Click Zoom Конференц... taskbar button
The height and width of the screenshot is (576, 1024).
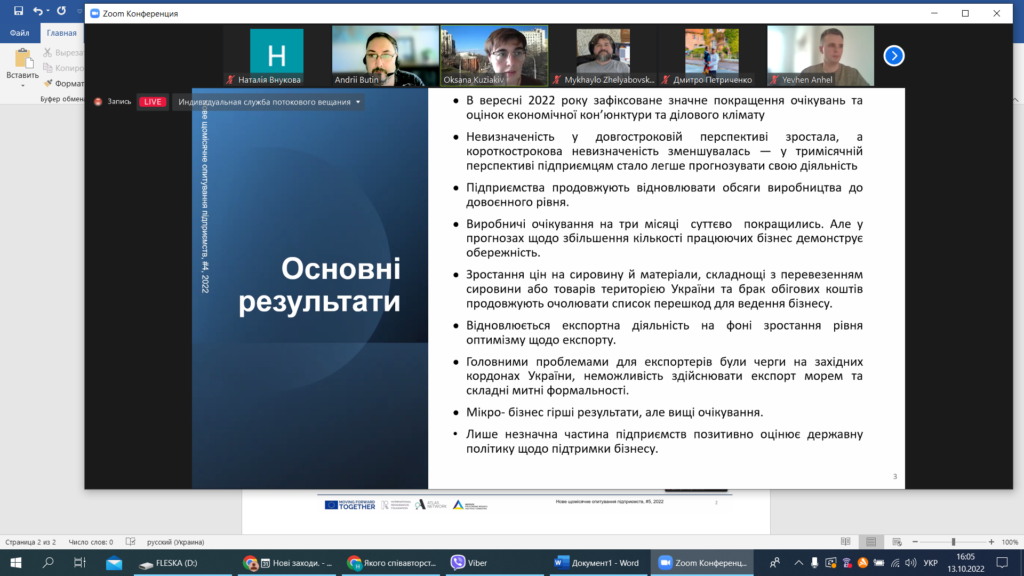(702, 562)
